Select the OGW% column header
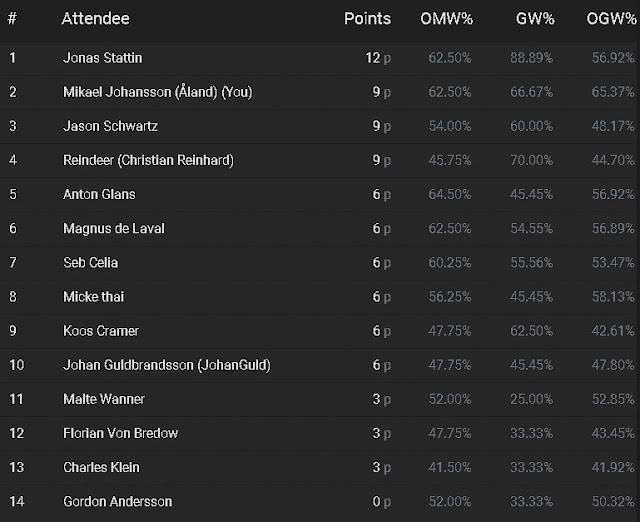640x522 pixels. [611, 19]
